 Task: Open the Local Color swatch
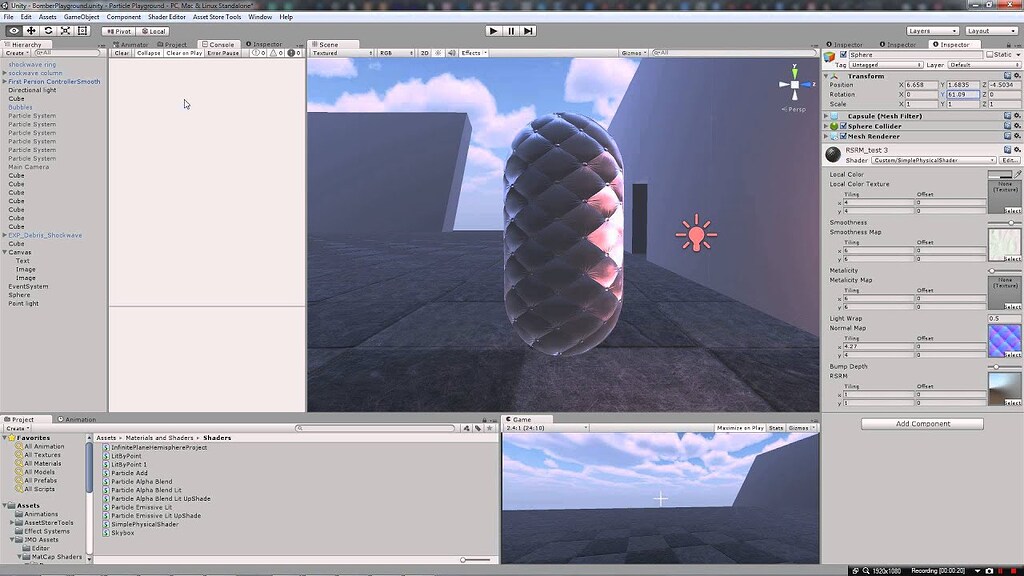[x=1002, y=174]
